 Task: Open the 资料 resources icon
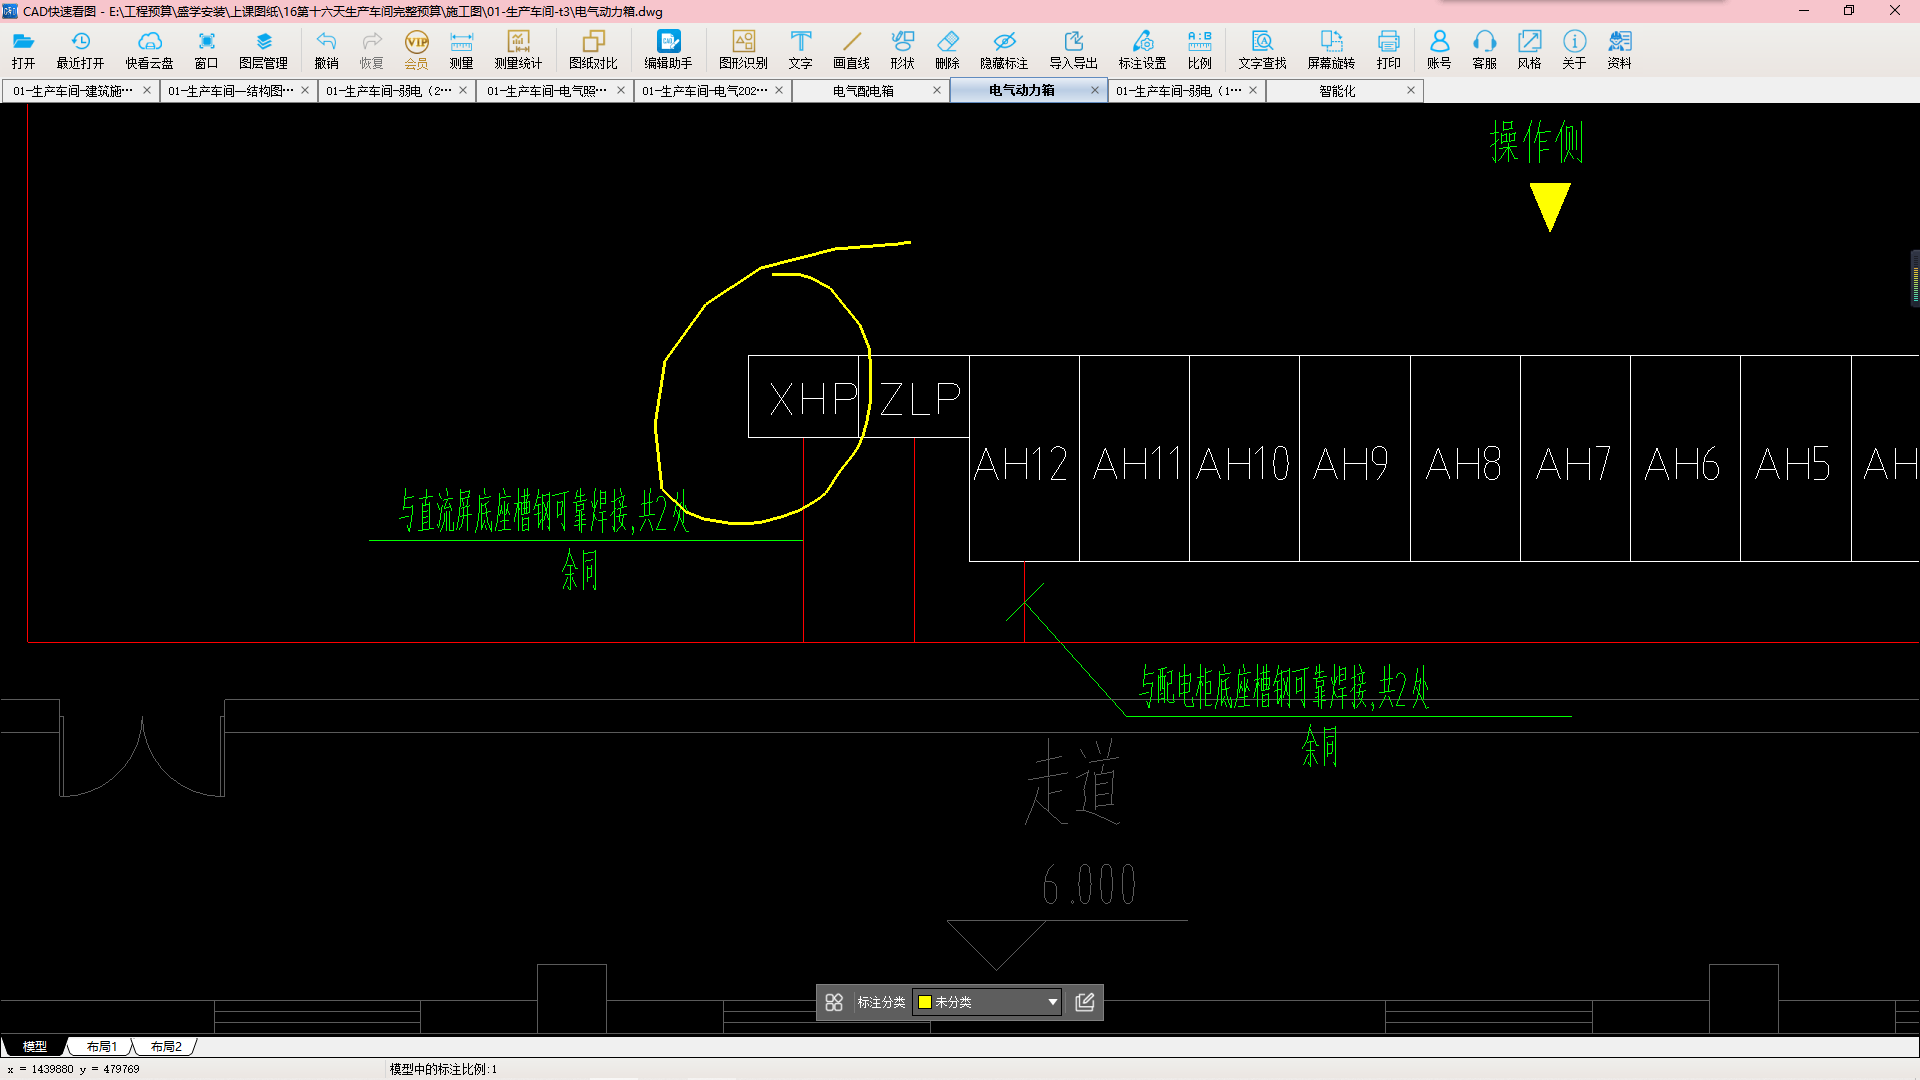(x=1619, y=49)
